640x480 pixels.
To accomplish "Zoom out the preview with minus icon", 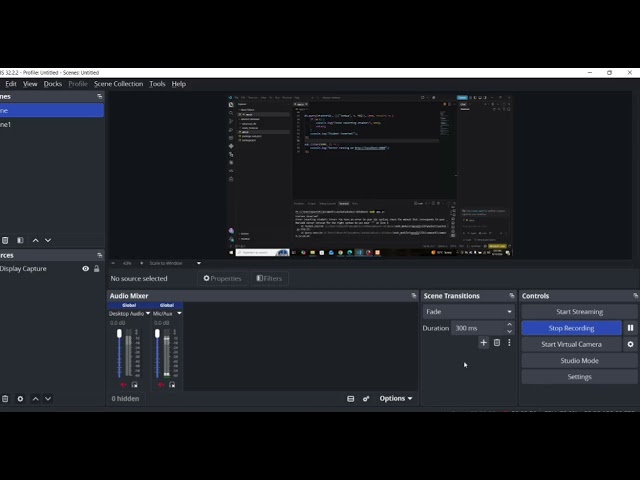I will (113, 263).
